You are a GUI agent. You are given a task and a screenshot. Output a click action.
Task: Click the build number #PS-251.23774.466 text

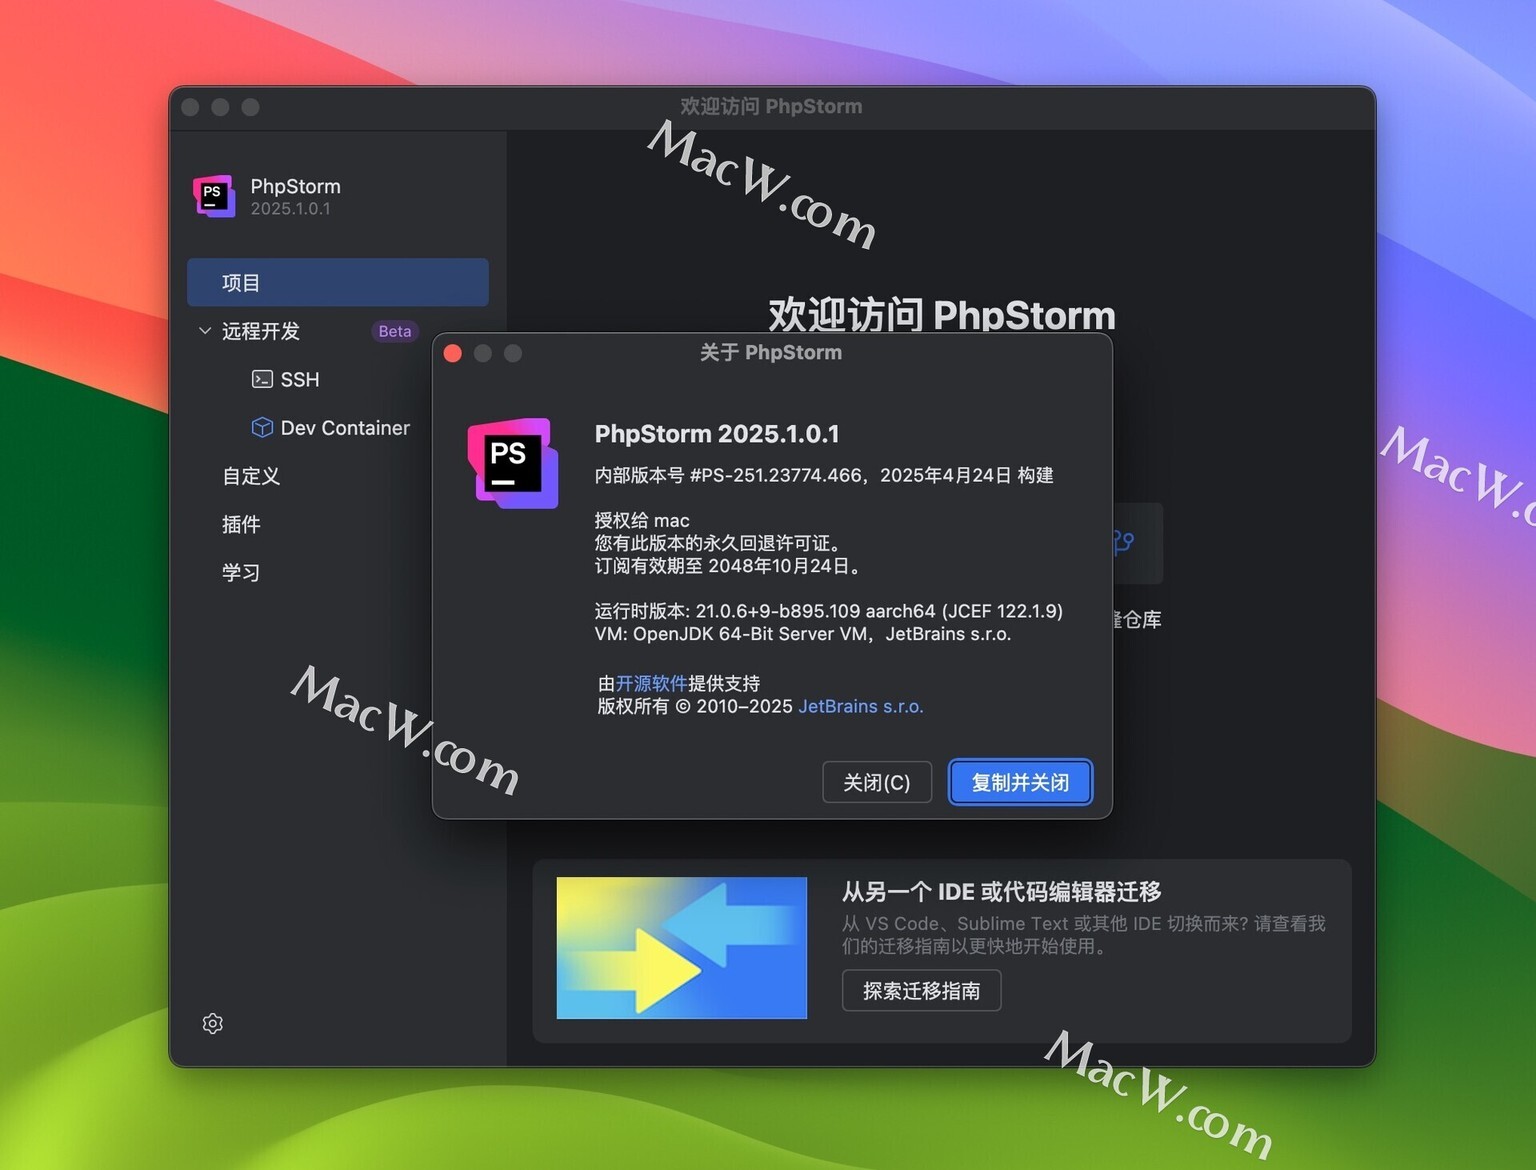click(x=776, y=475)
